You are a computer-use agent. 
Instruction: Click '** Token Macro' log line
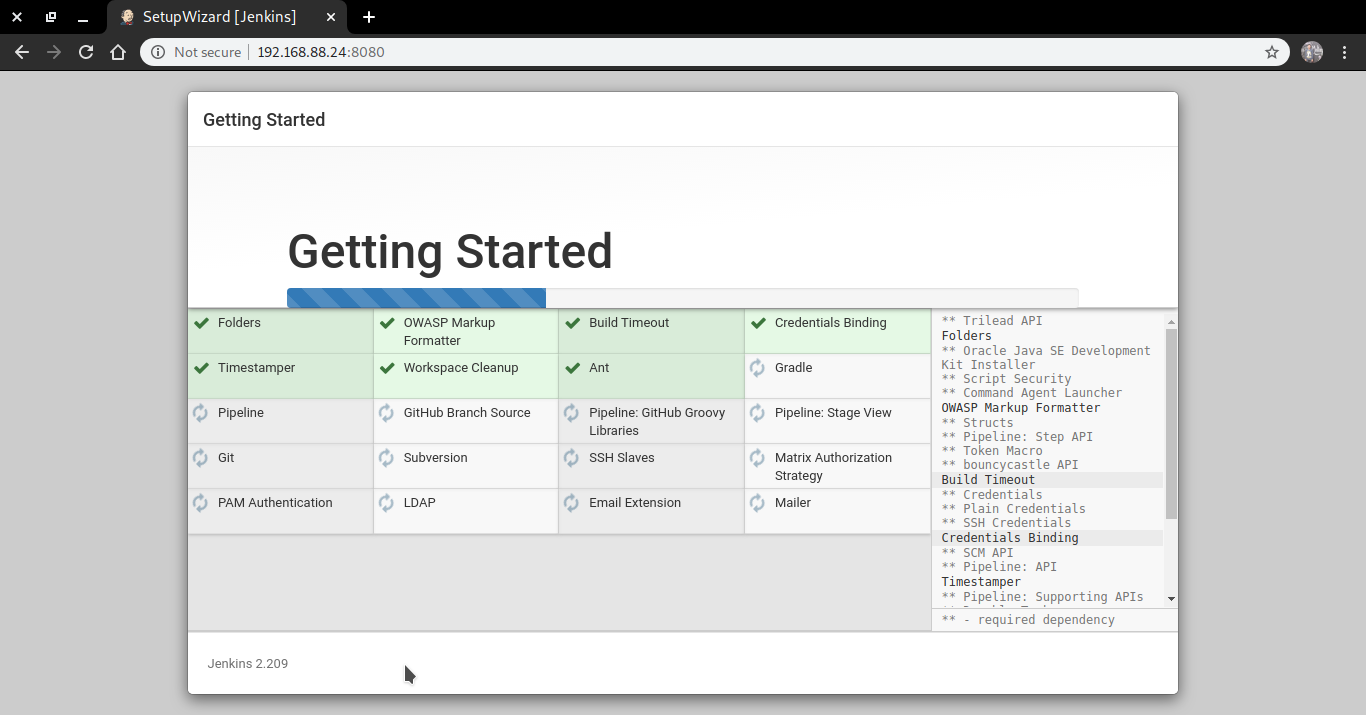[992, 451]
